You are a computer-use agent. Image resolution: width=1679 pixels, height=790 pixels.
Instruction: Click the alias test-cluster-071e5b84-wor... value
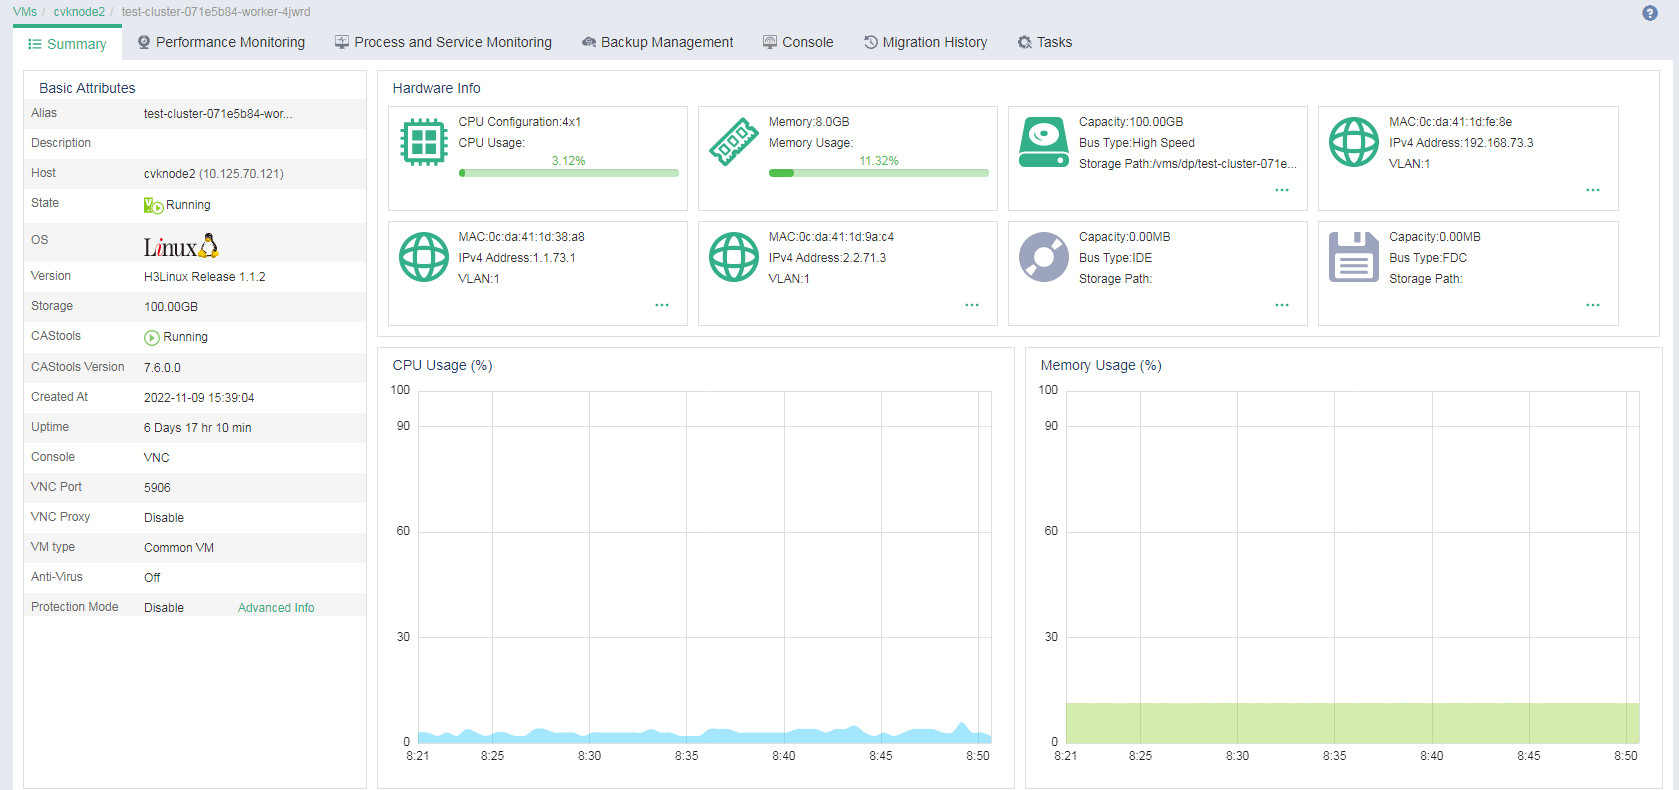pyautogui.click(x=218, y=114)
